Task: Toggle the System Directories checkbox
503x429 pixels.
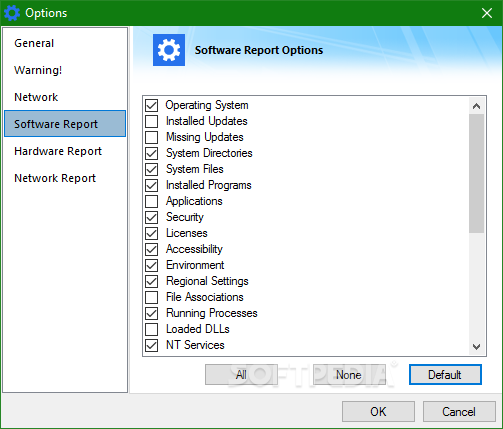Action: (x=152, y=153)
